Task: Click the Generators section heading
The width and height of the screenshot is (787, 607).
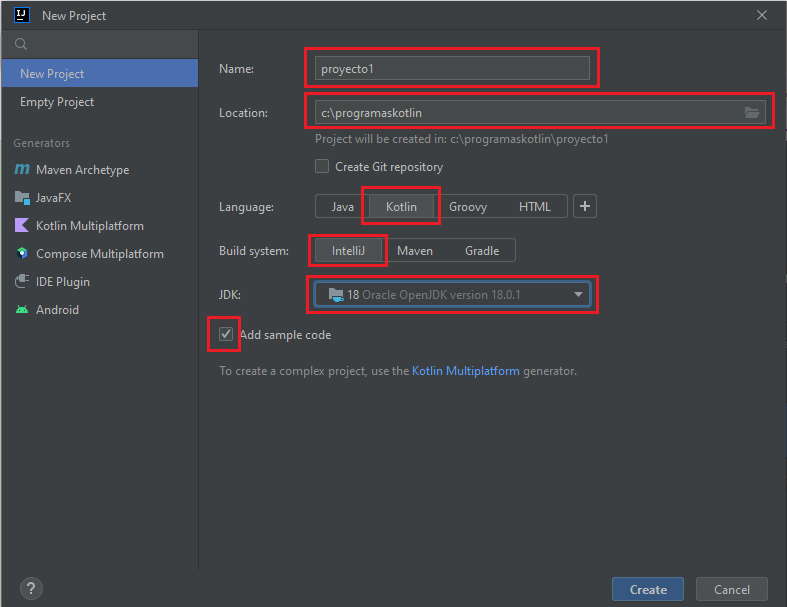Action: pyautogui.click(x=42, y=143)
